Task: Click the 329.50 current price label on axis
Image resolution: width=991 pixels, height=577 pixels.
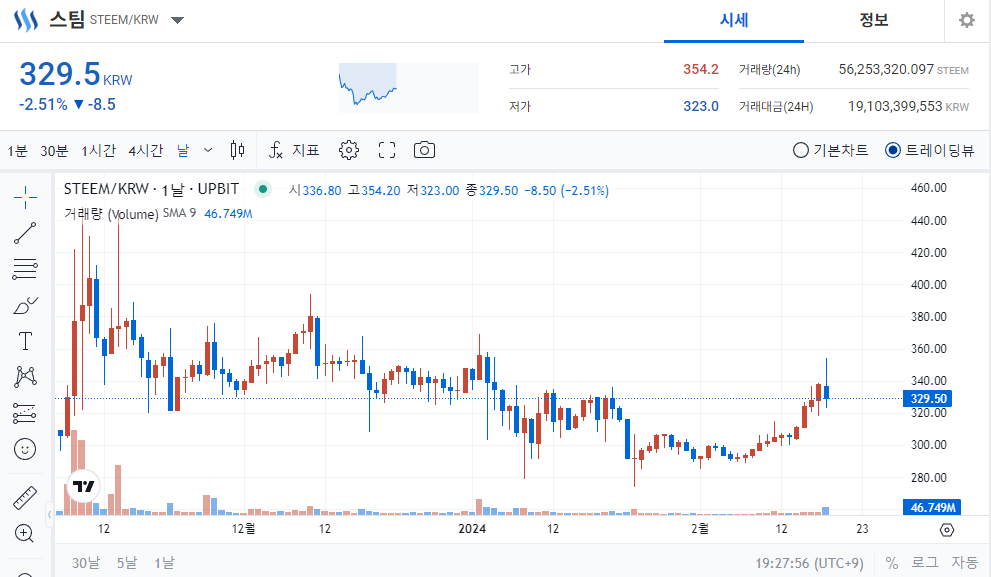Action: tap(928, 399)
